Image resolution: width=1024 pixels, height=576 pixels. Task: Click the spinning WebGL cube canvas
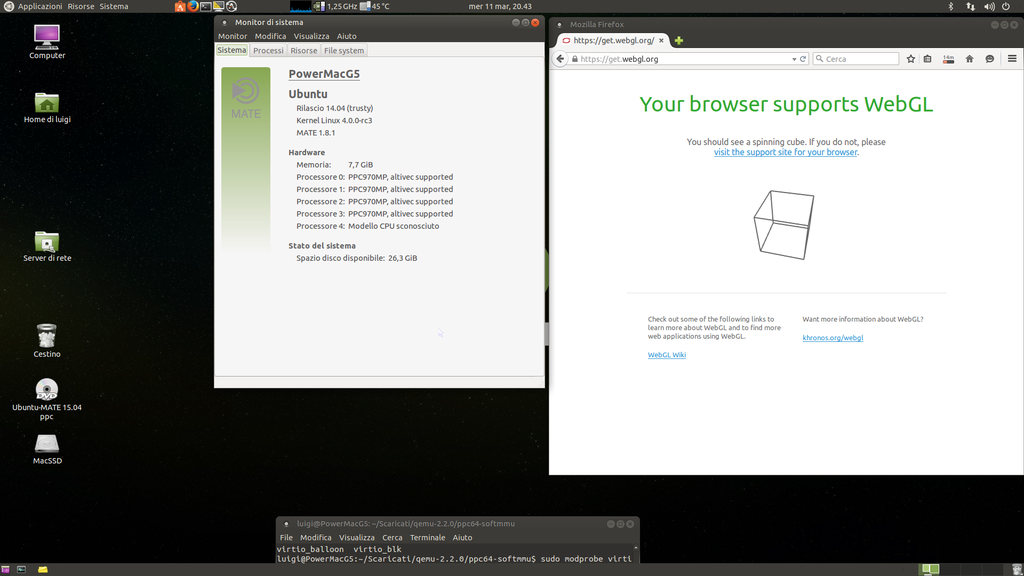pyautogui.click(x=784, y=225)
